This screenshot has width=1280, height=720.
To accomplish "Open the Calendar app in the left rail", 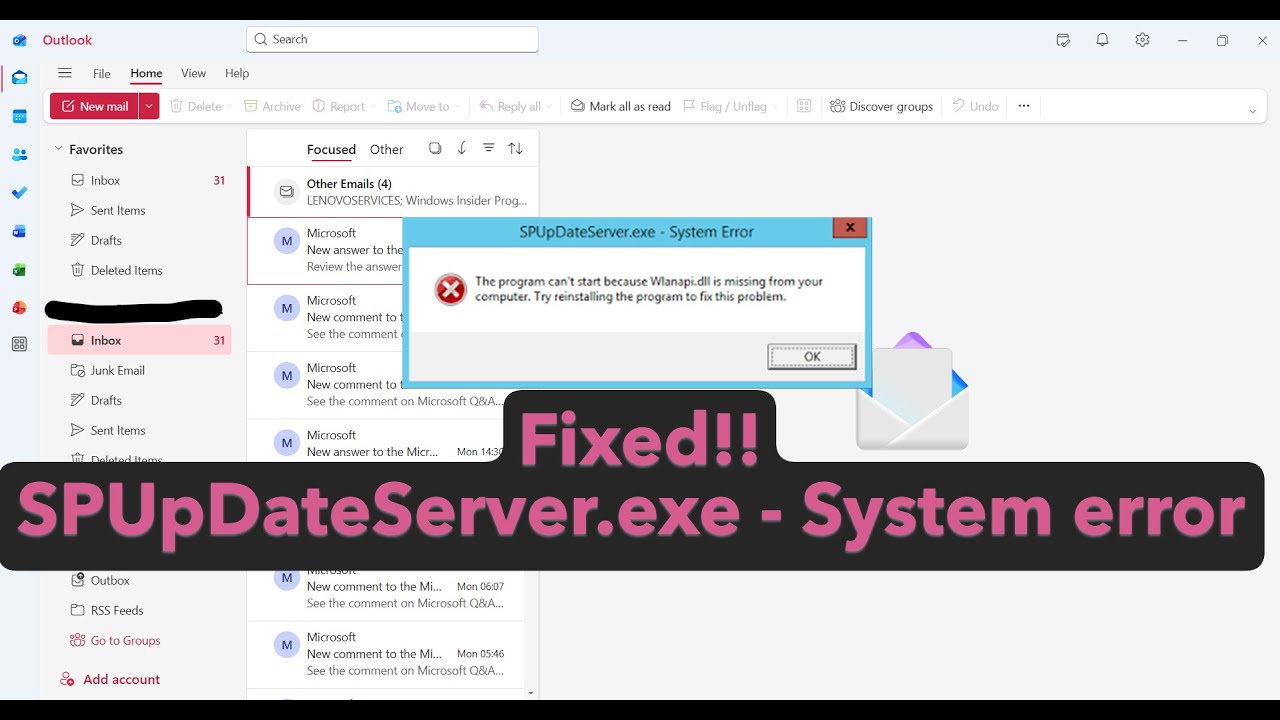I will [x=19, y=116].
